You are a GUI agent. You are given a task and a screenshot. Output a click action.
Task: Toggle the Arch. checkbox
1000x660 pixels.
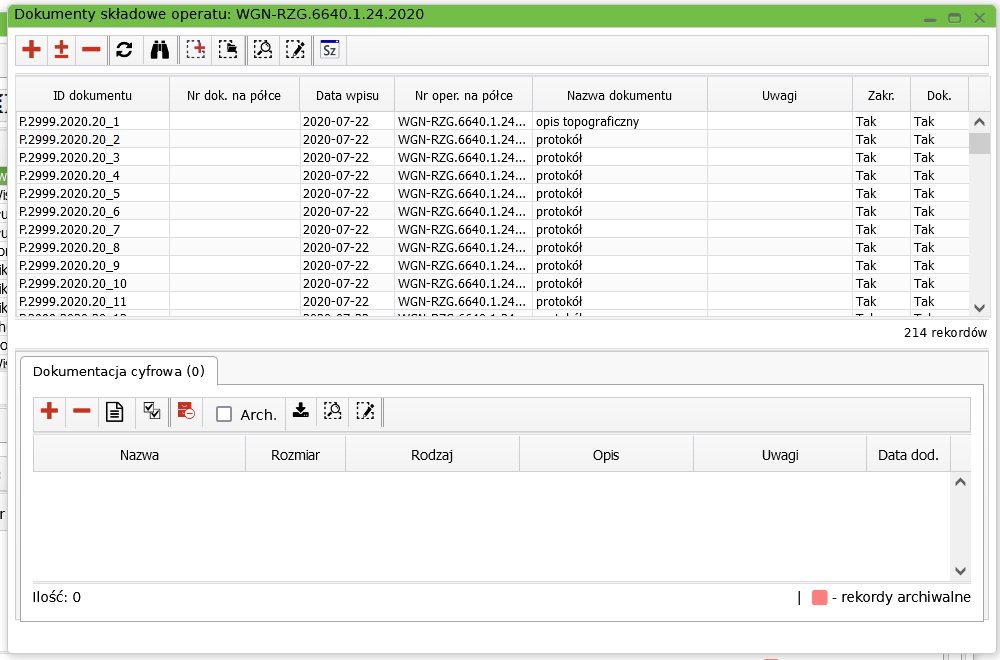pyautogui.click(x=224, y=414)
